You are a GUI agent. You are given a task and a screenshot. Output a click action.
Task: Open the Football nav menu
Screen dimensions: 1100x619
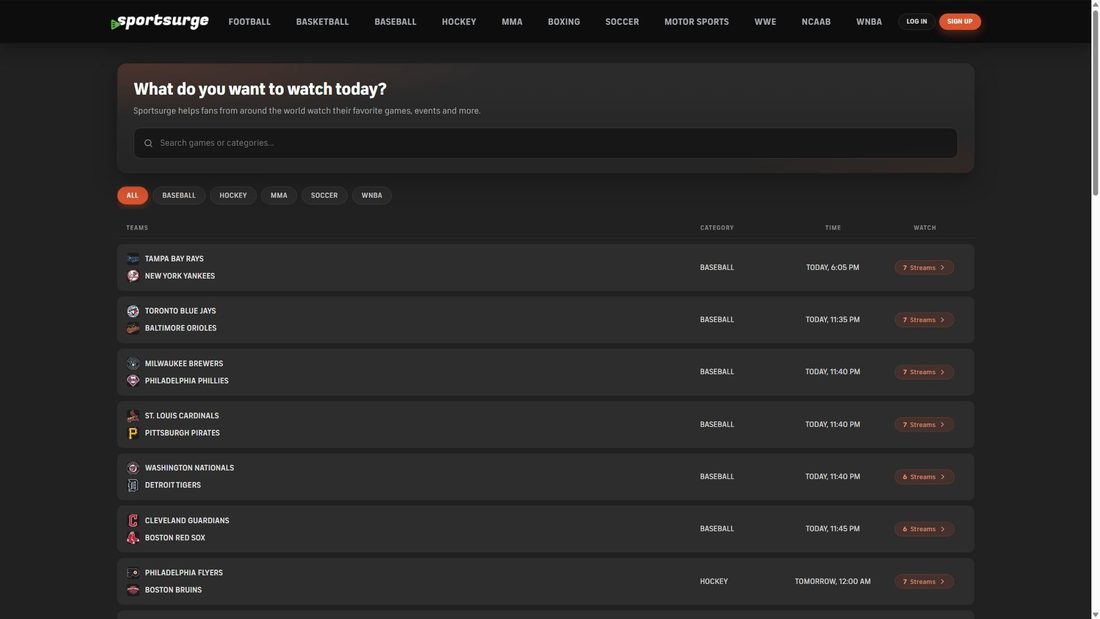click(x=249, y=22)
